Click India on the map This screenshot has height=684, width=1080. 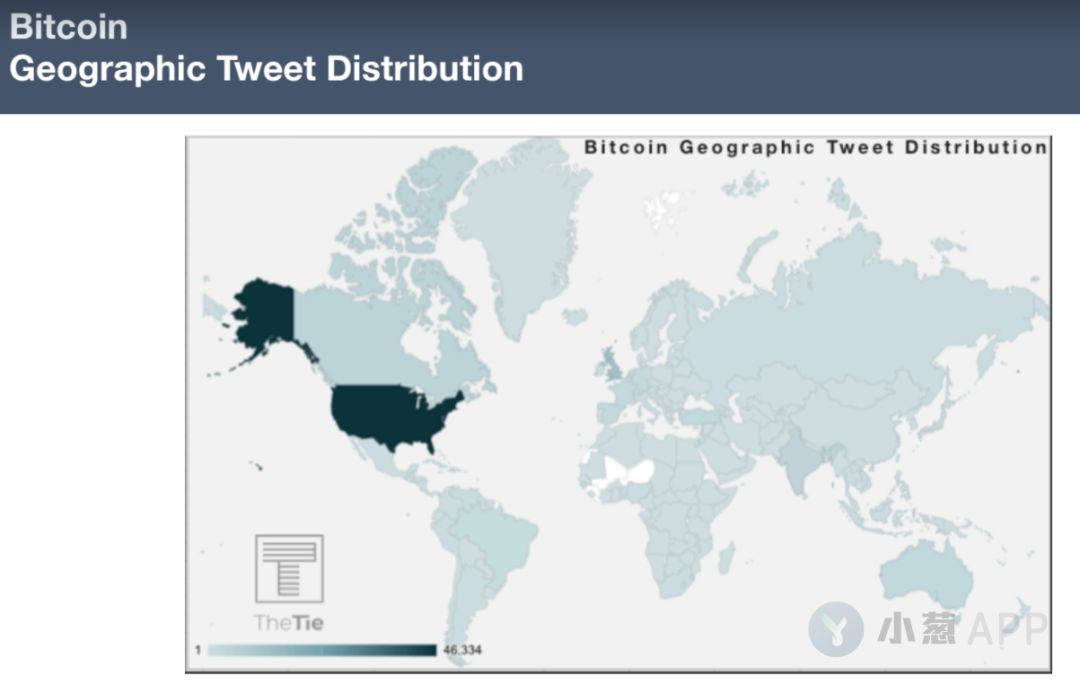(x=799, y=460)
